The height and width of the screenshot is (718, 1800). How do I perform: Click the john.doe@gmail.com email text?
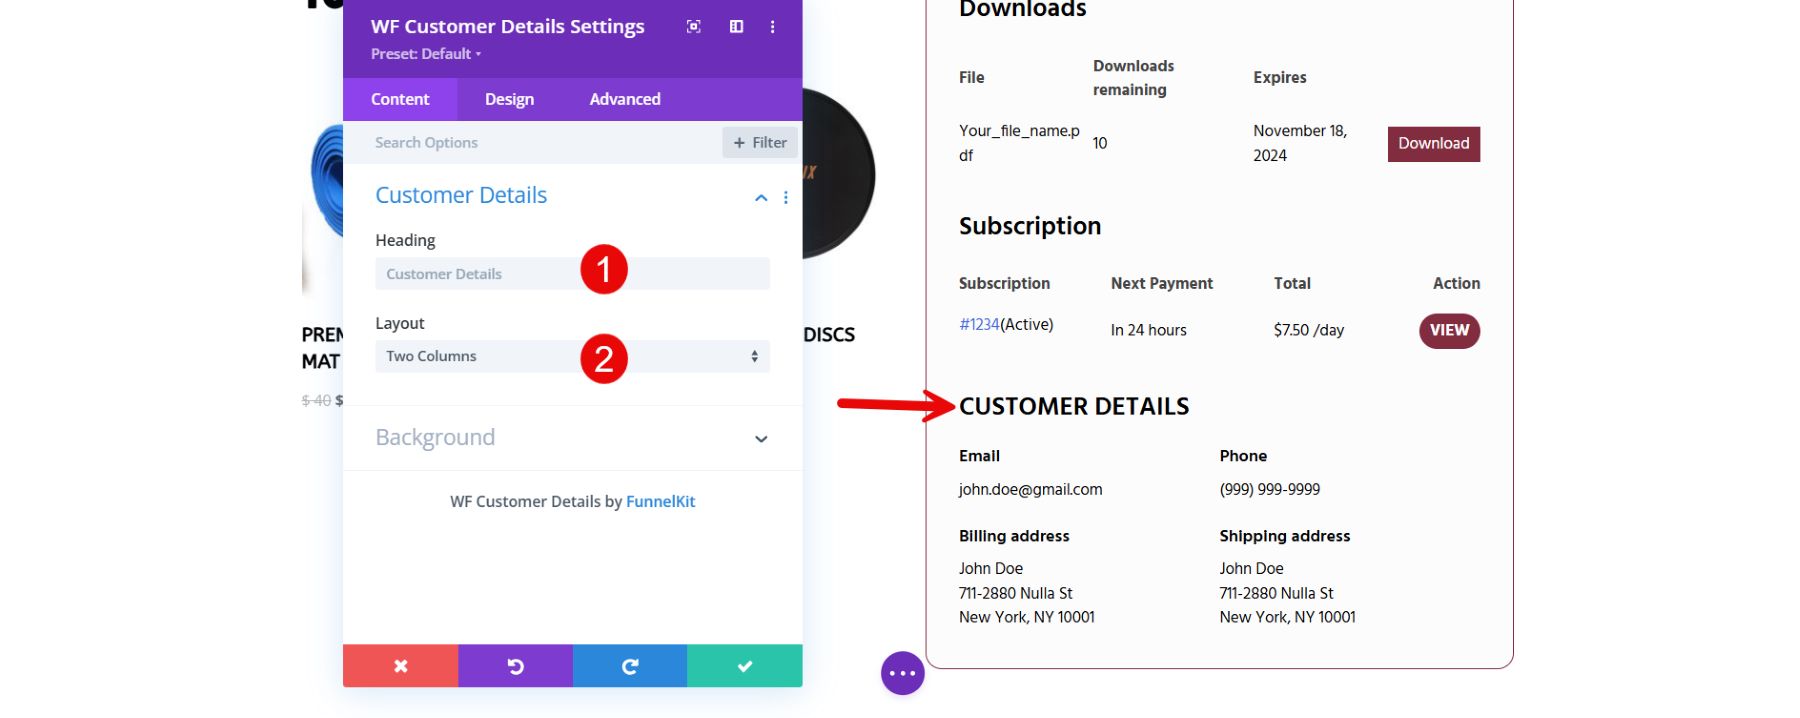coord(1030,490)
